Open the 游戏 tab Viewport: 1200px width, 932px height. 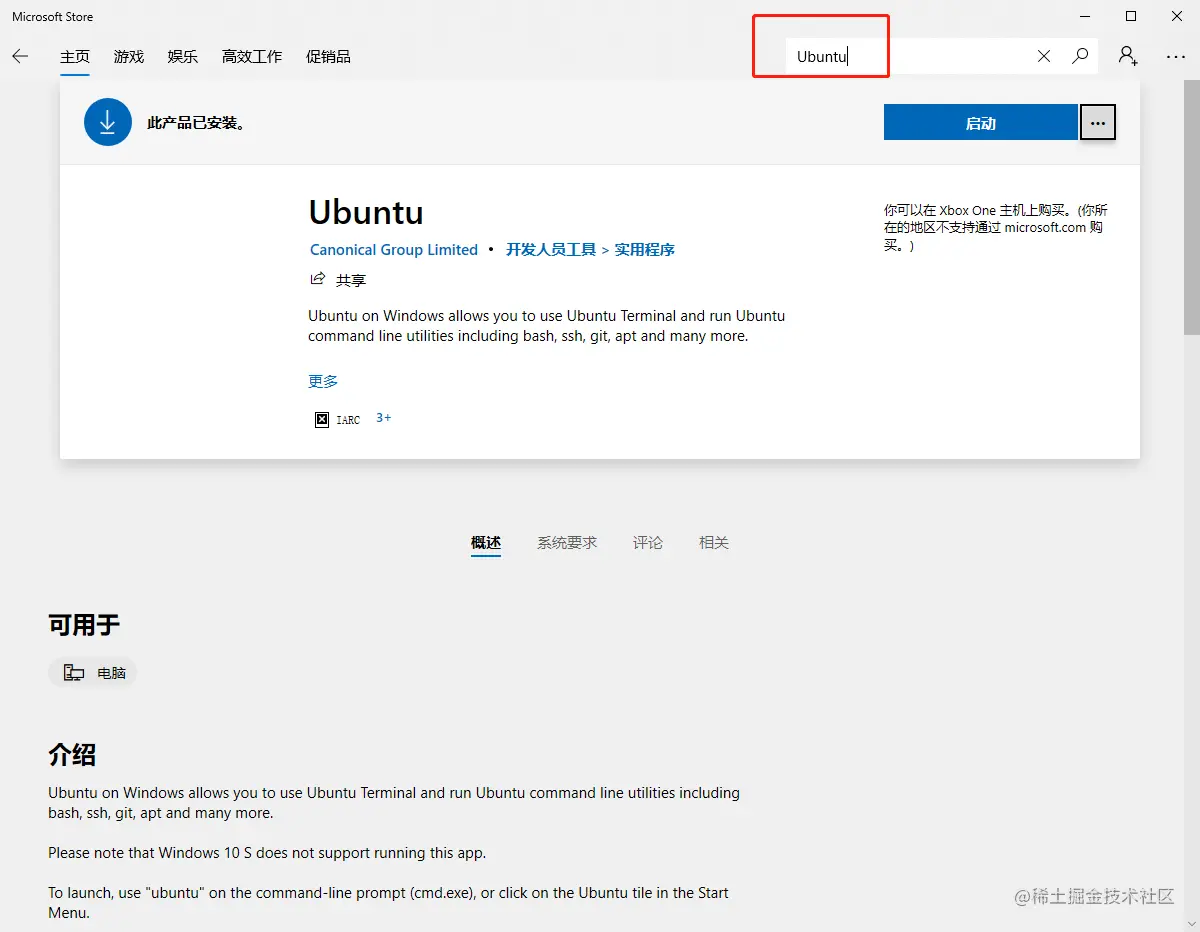(x=129, y=57)
